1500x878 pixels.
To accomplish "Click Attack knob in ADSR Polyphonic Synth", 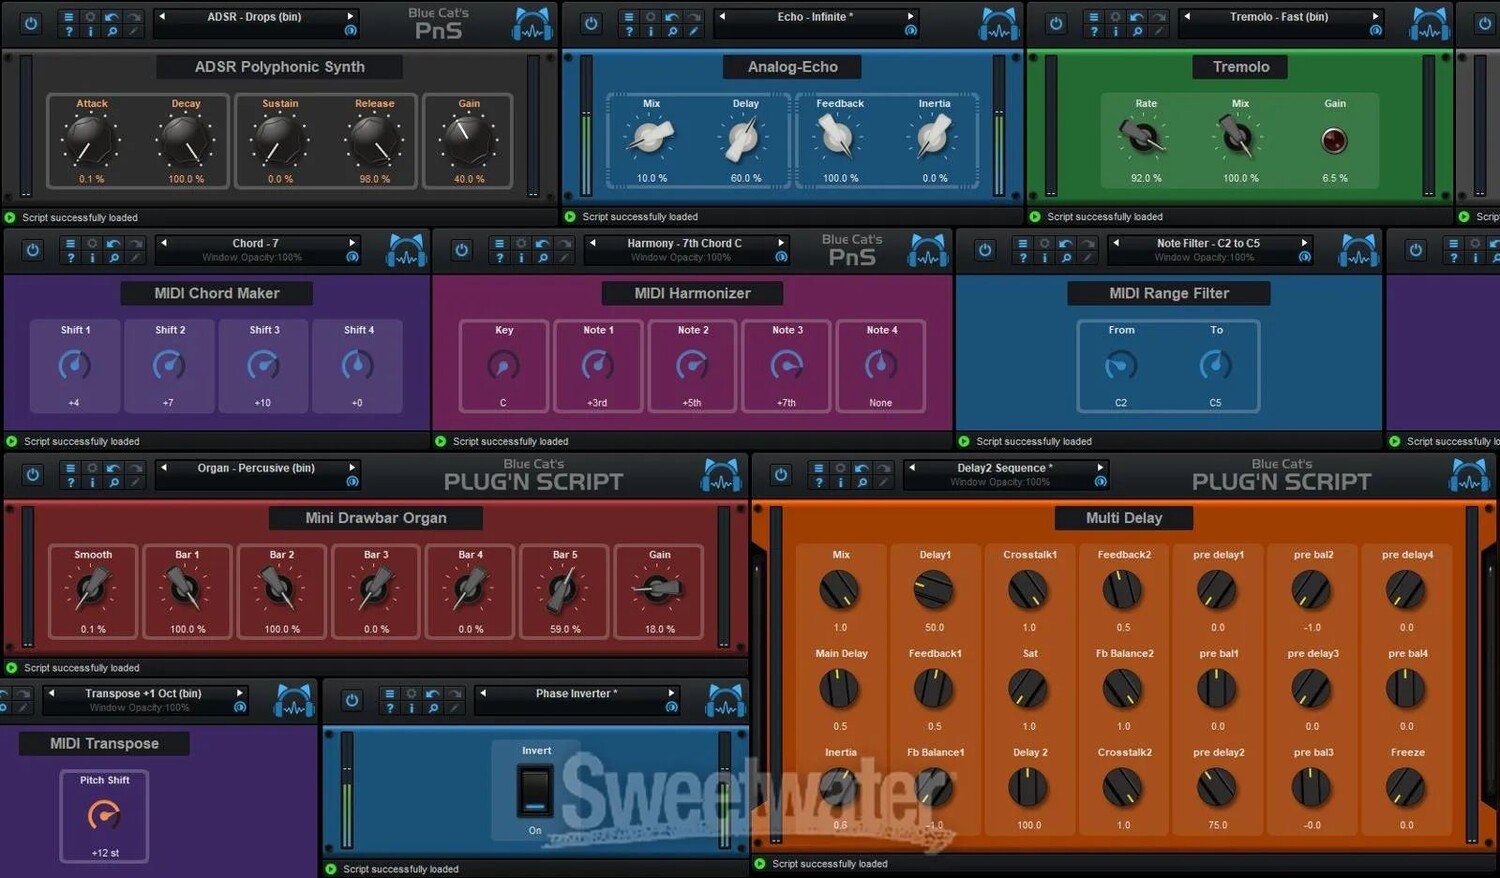I will click(x=91, y=141).
